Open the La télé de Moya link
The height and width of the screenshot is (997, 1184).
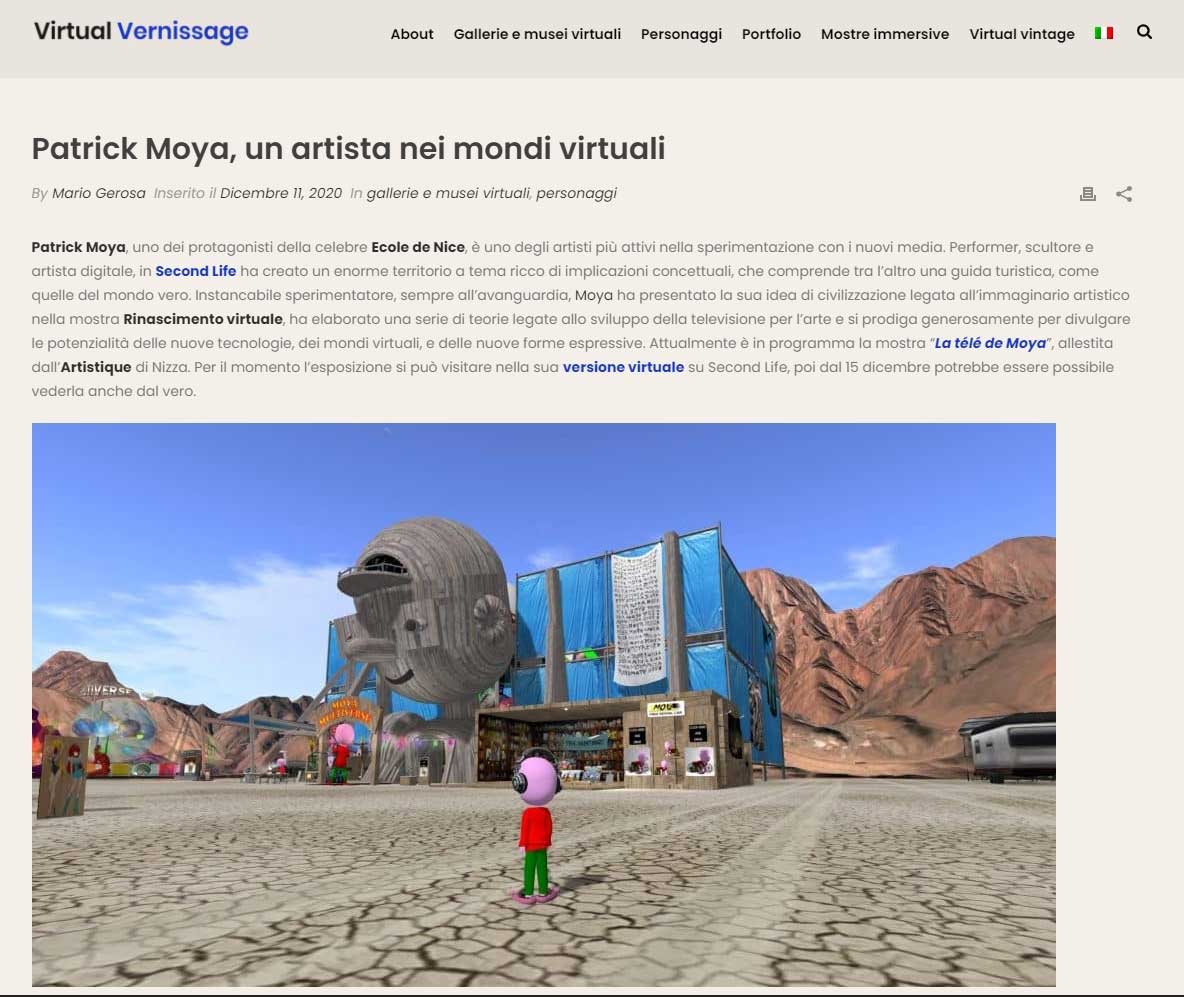coord(990,343)
